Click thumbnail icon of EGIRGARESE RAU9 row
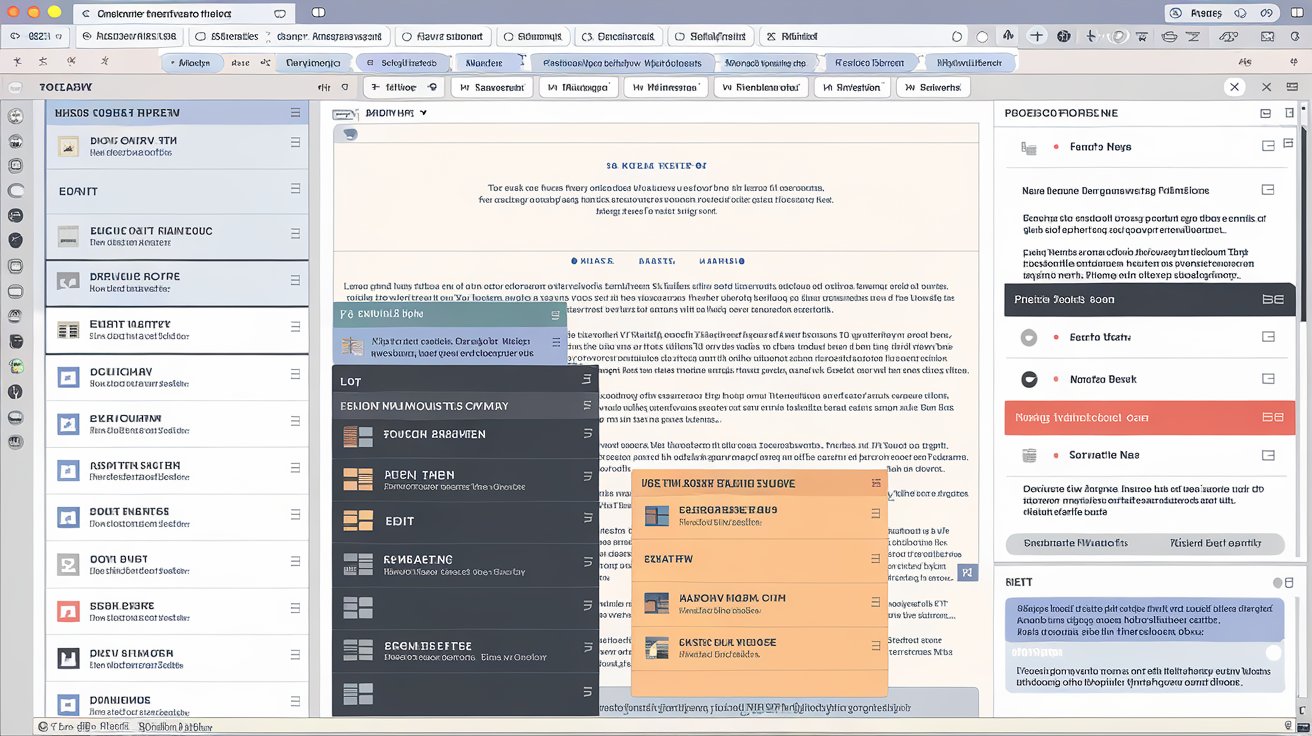 click(656, 516)
